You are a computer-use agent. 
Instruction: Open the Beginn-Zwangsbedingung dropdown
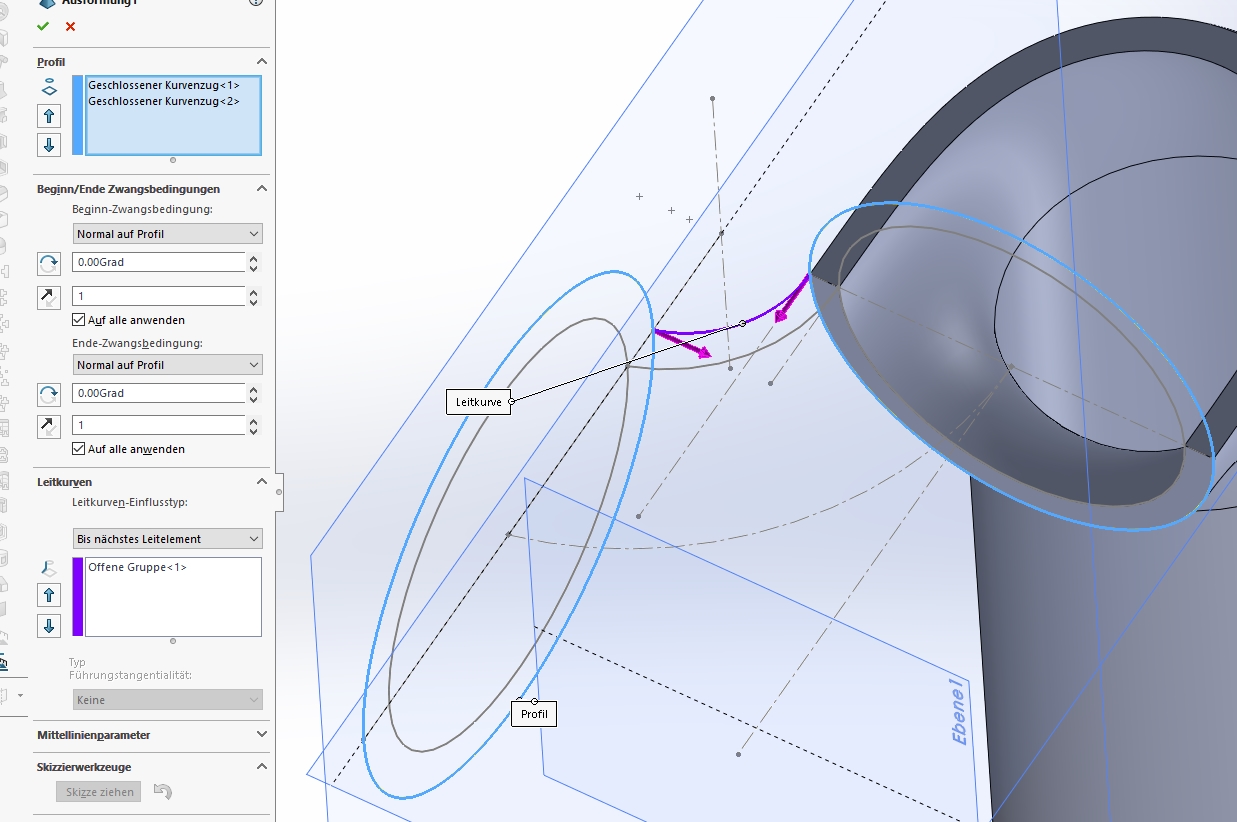(168, 234)
